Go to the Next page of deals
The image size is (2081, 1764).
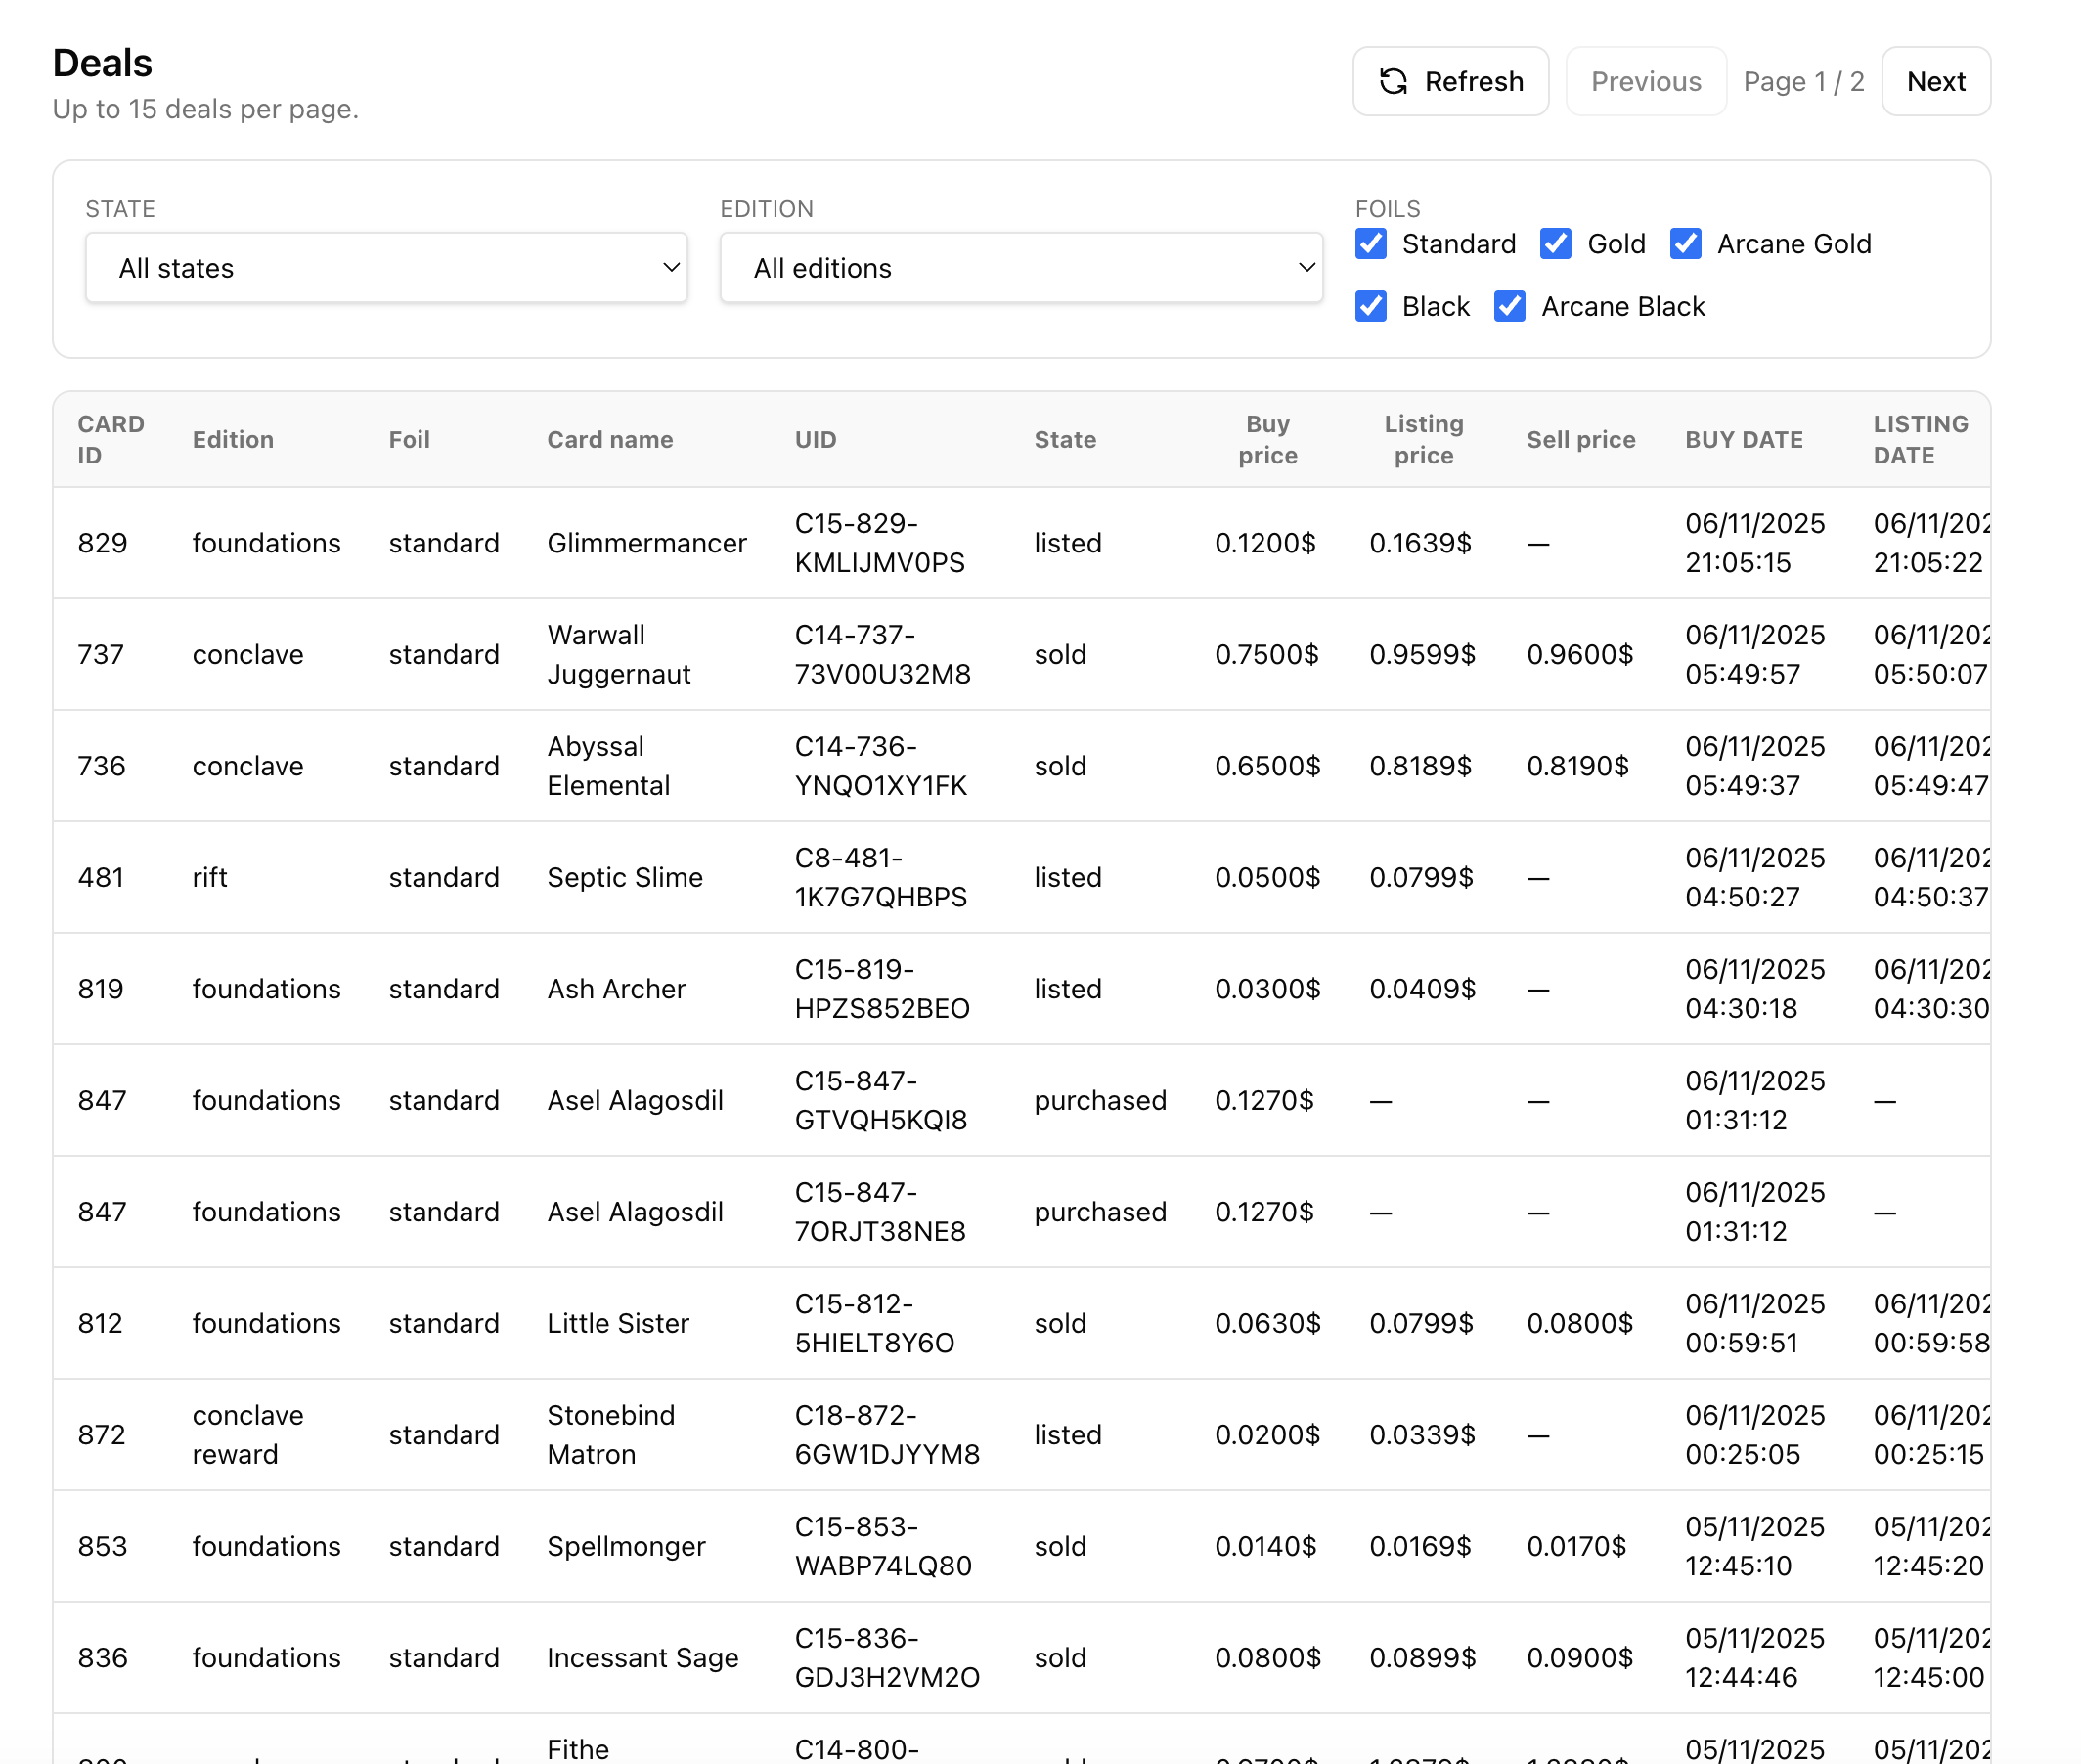pyautogui.click(x=1935, y=81)
